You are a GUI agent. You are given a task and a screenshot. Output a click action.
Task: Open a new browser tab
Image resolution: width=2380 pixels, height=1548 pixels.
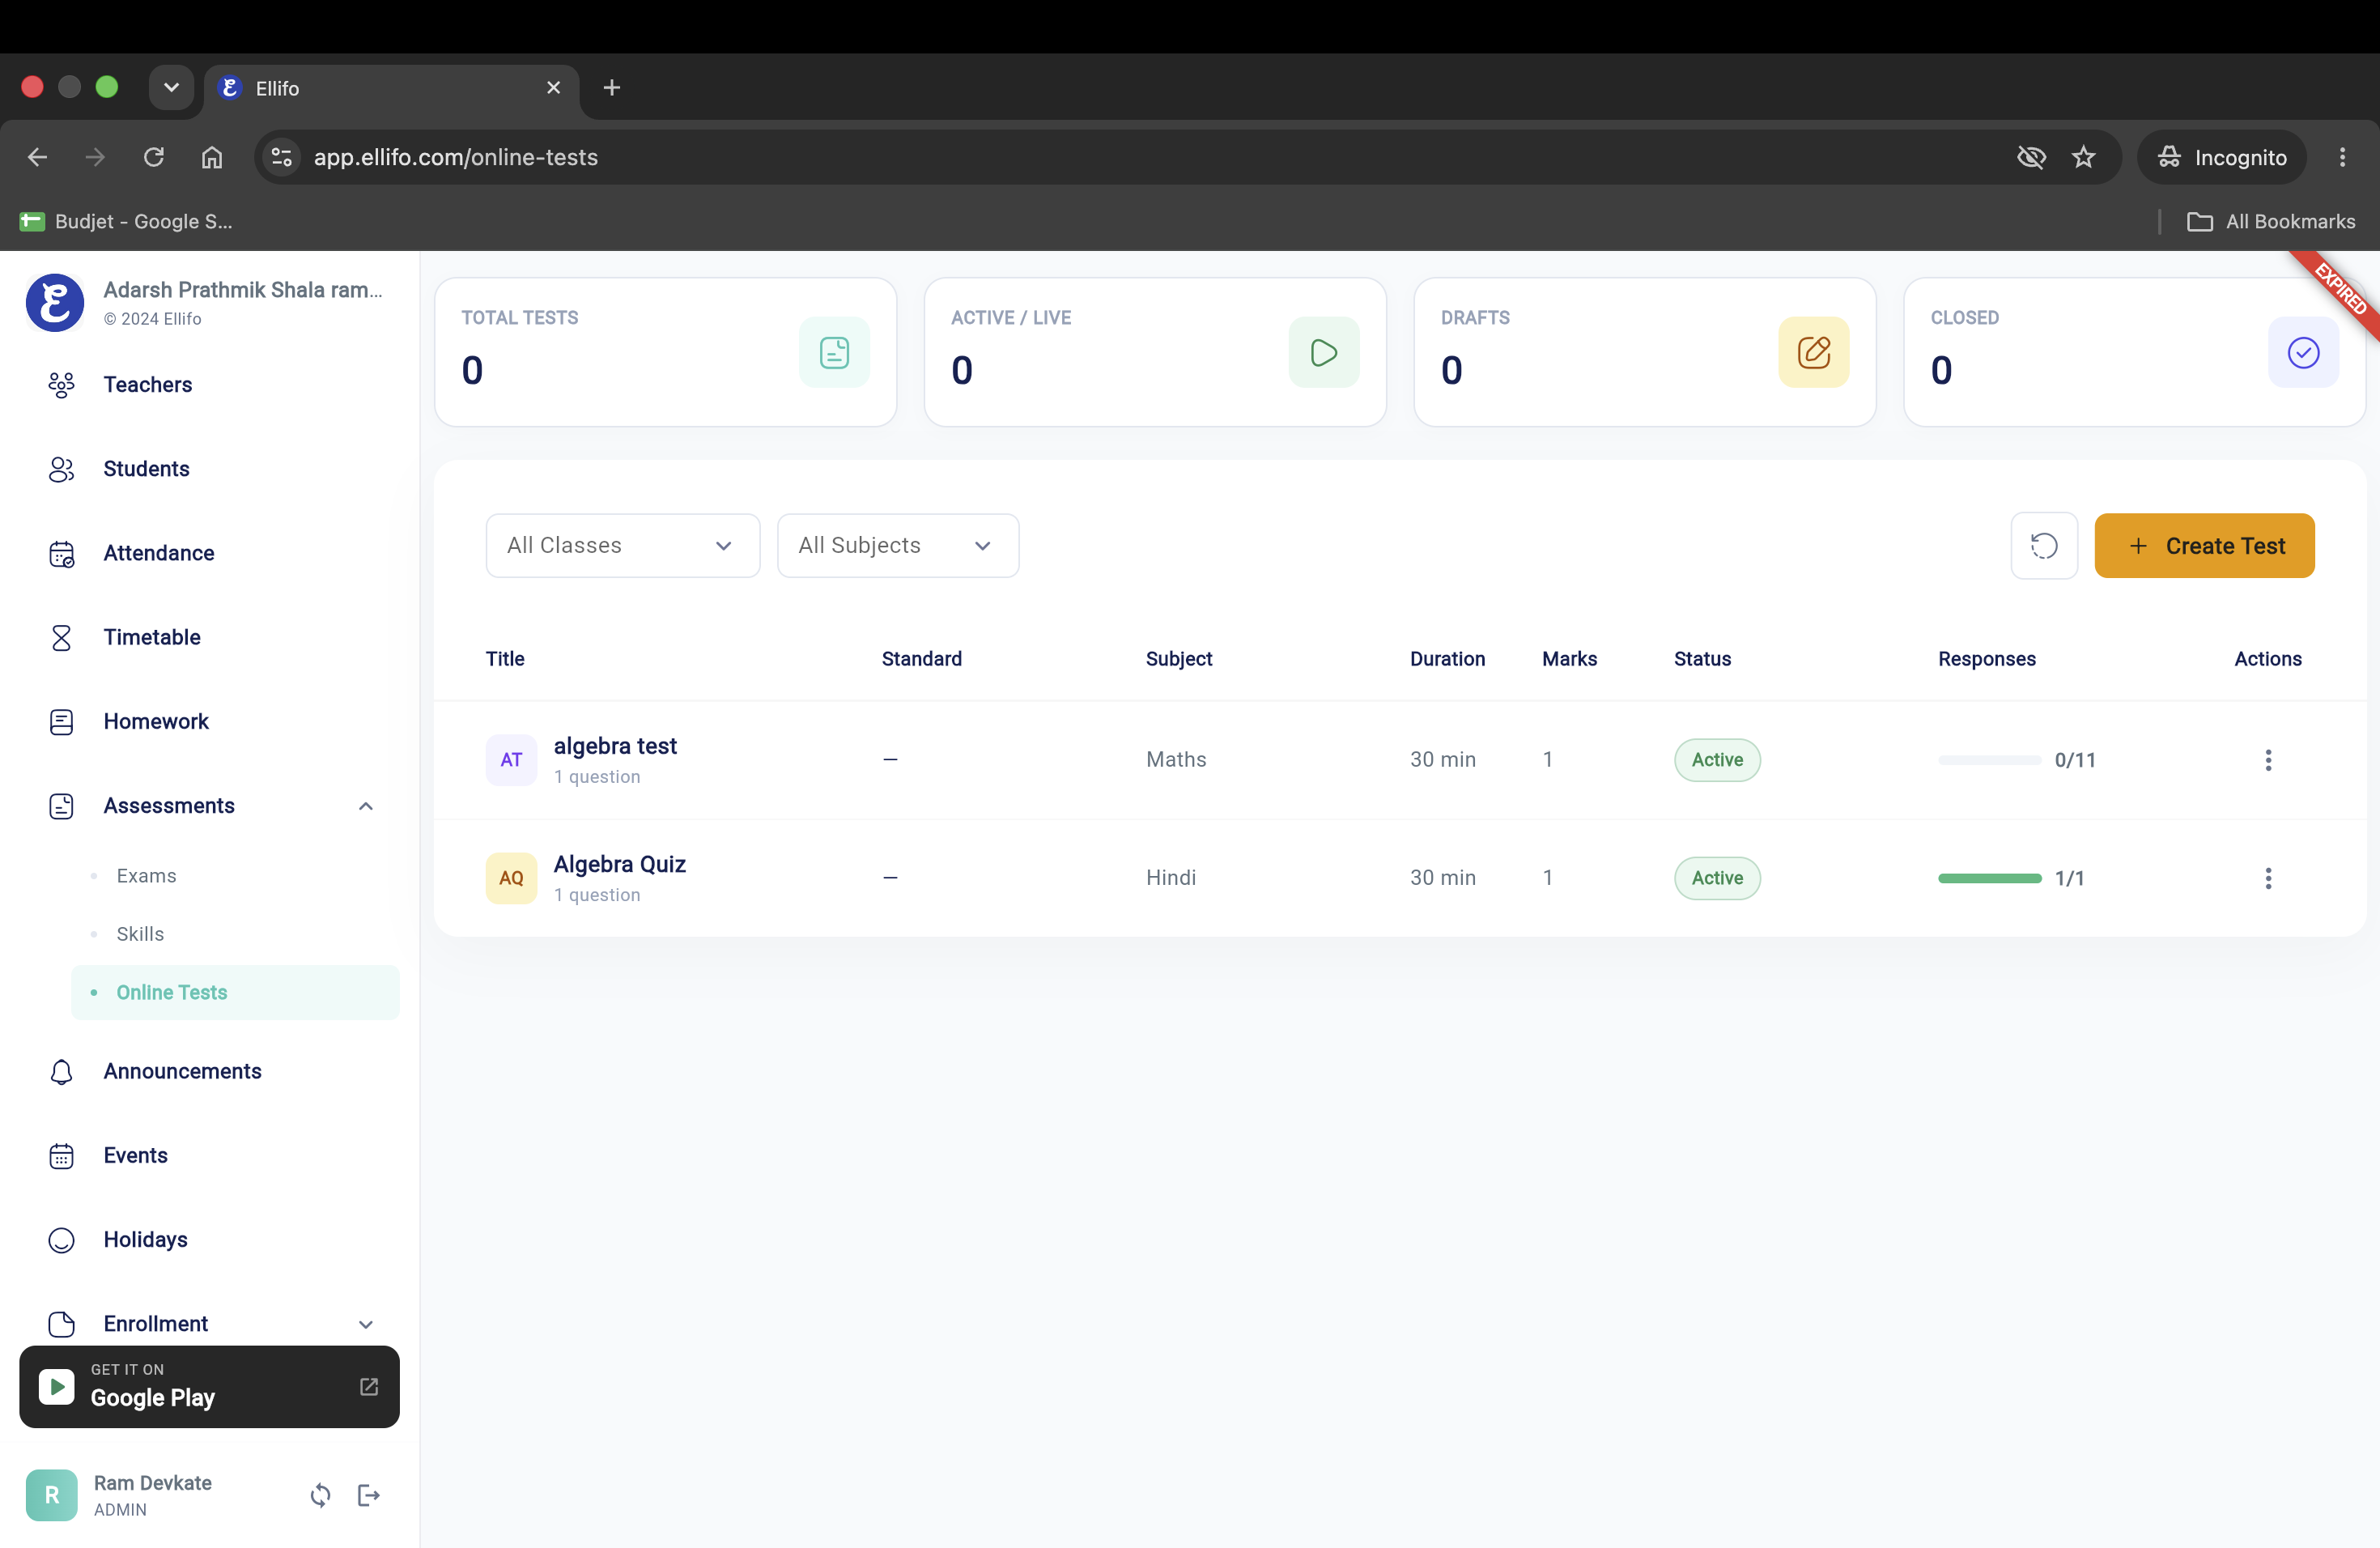pos(611,88)
